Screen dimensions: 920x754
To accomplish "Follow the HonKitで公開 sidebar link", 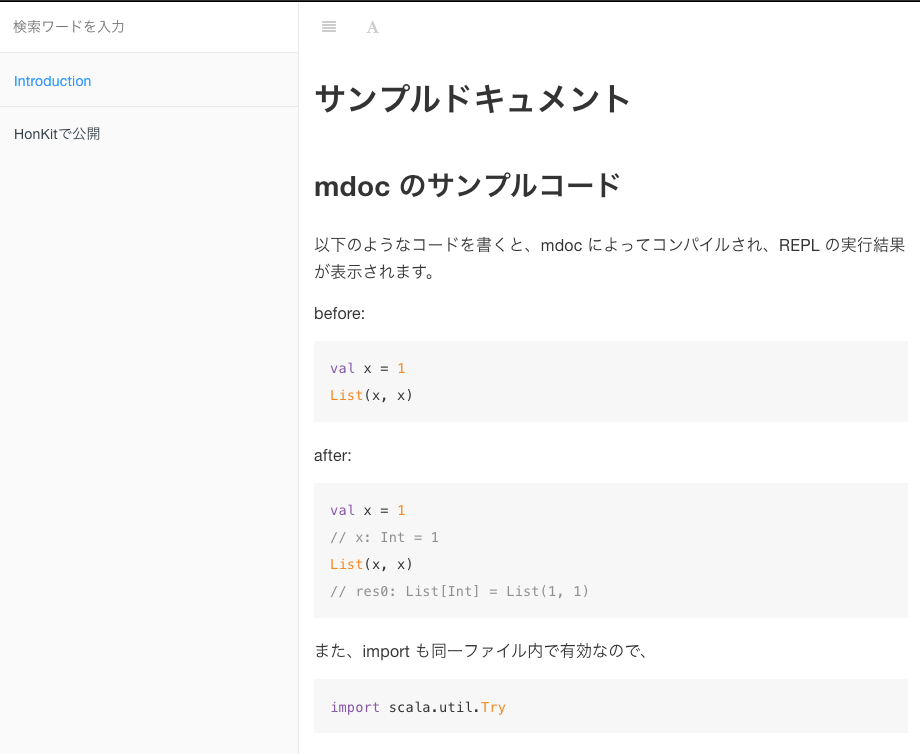I will point(57,134).
